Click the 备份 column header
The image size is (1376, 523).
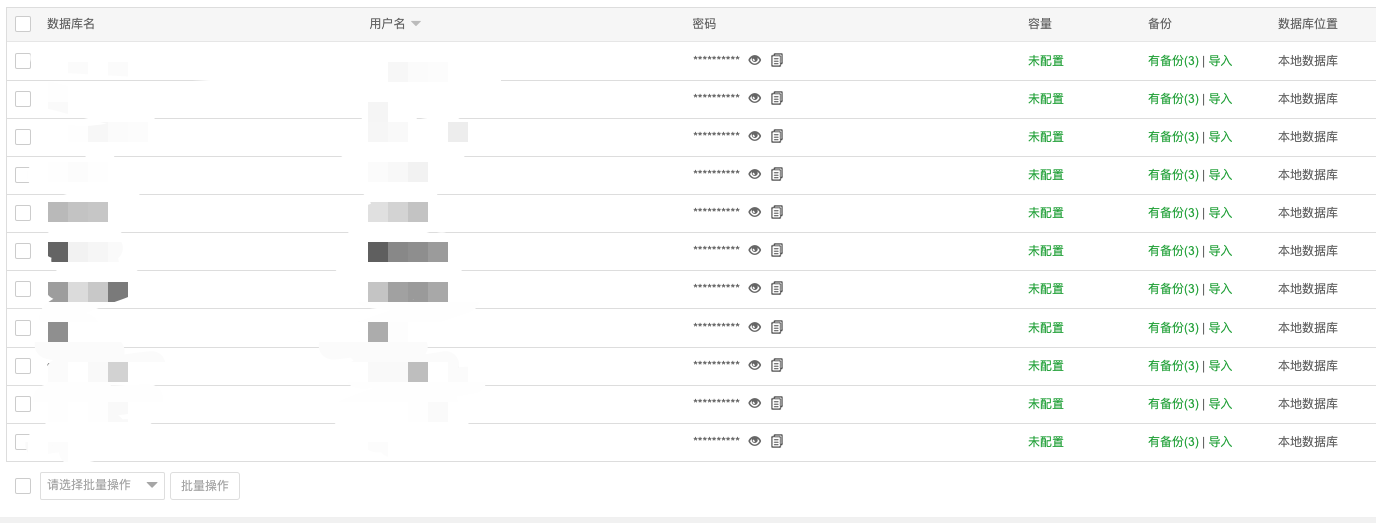[1160, 24]
